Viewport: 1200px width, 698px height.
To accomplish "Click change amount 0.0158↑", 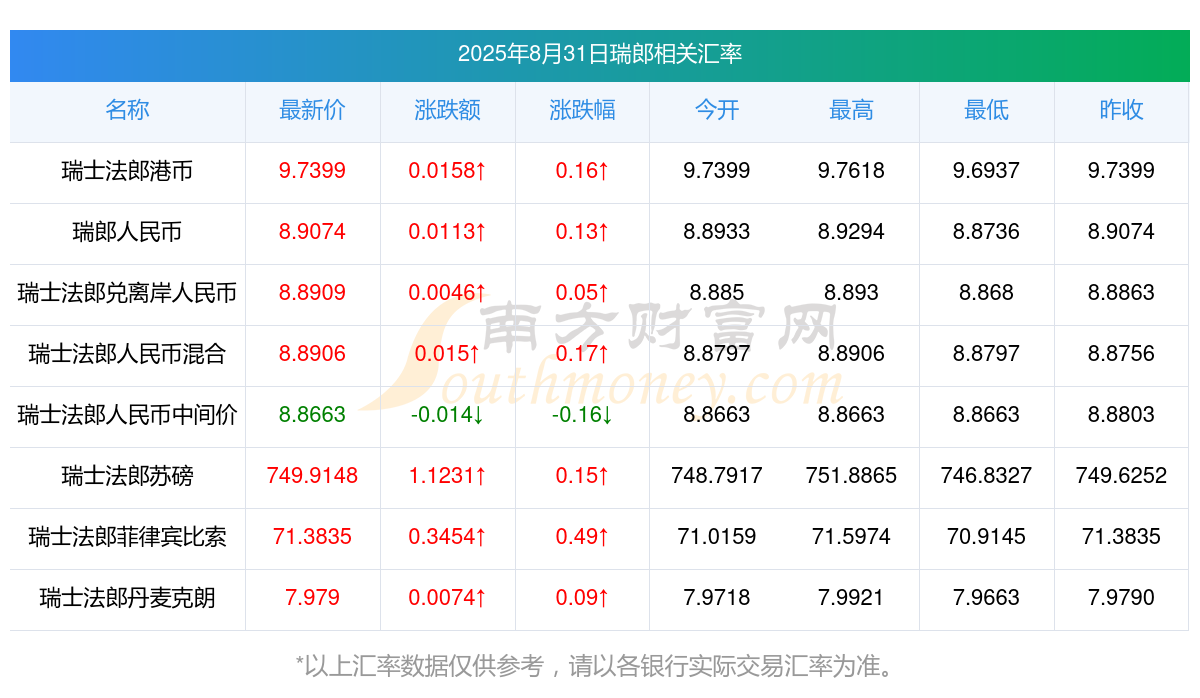I will pos(447,171).
